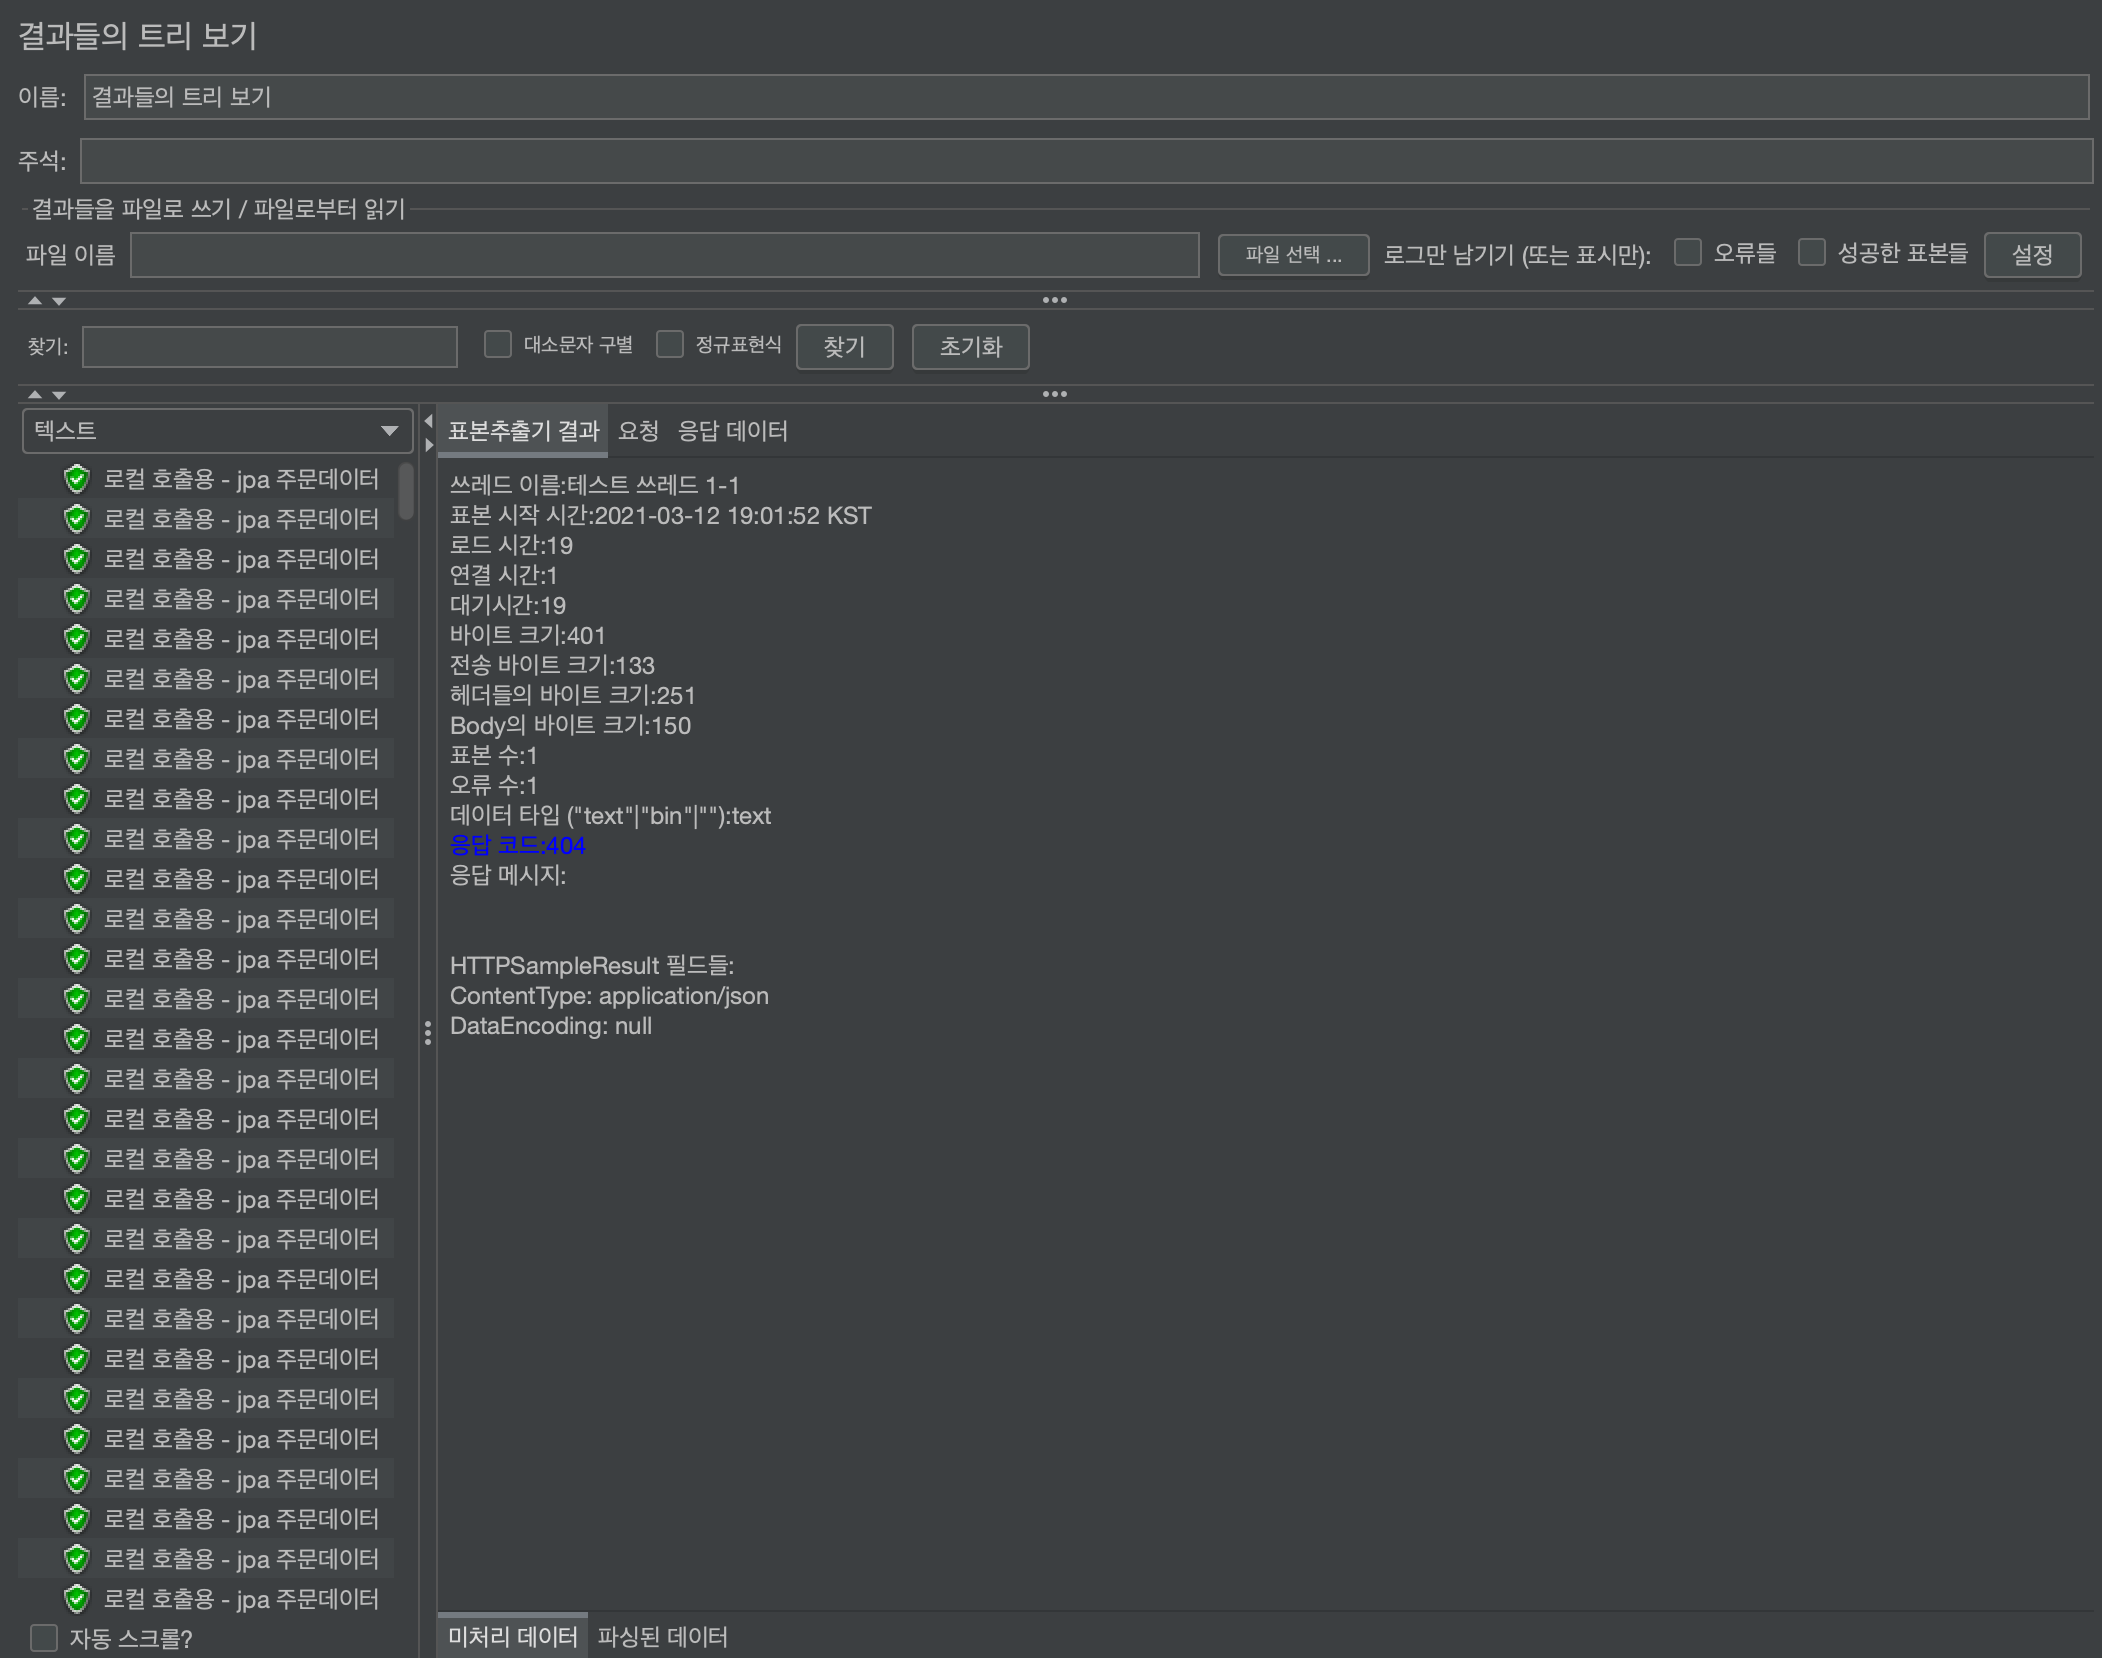Open the 텍스트 renderer dropdown

pyautogui.click(x=217, y=431)
